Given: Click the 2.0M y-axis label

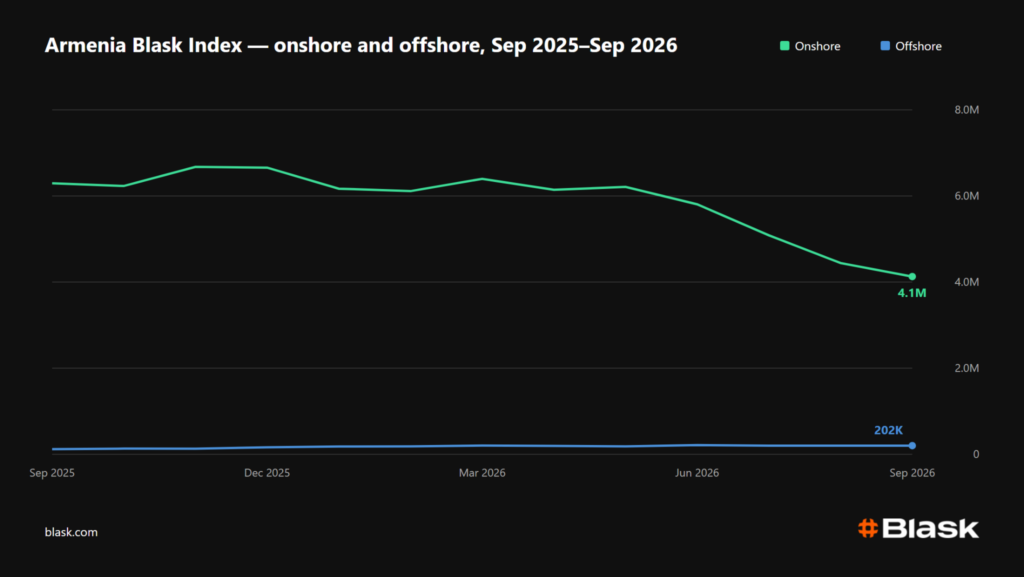Looking at the screenshot, I should coord(967,368).
